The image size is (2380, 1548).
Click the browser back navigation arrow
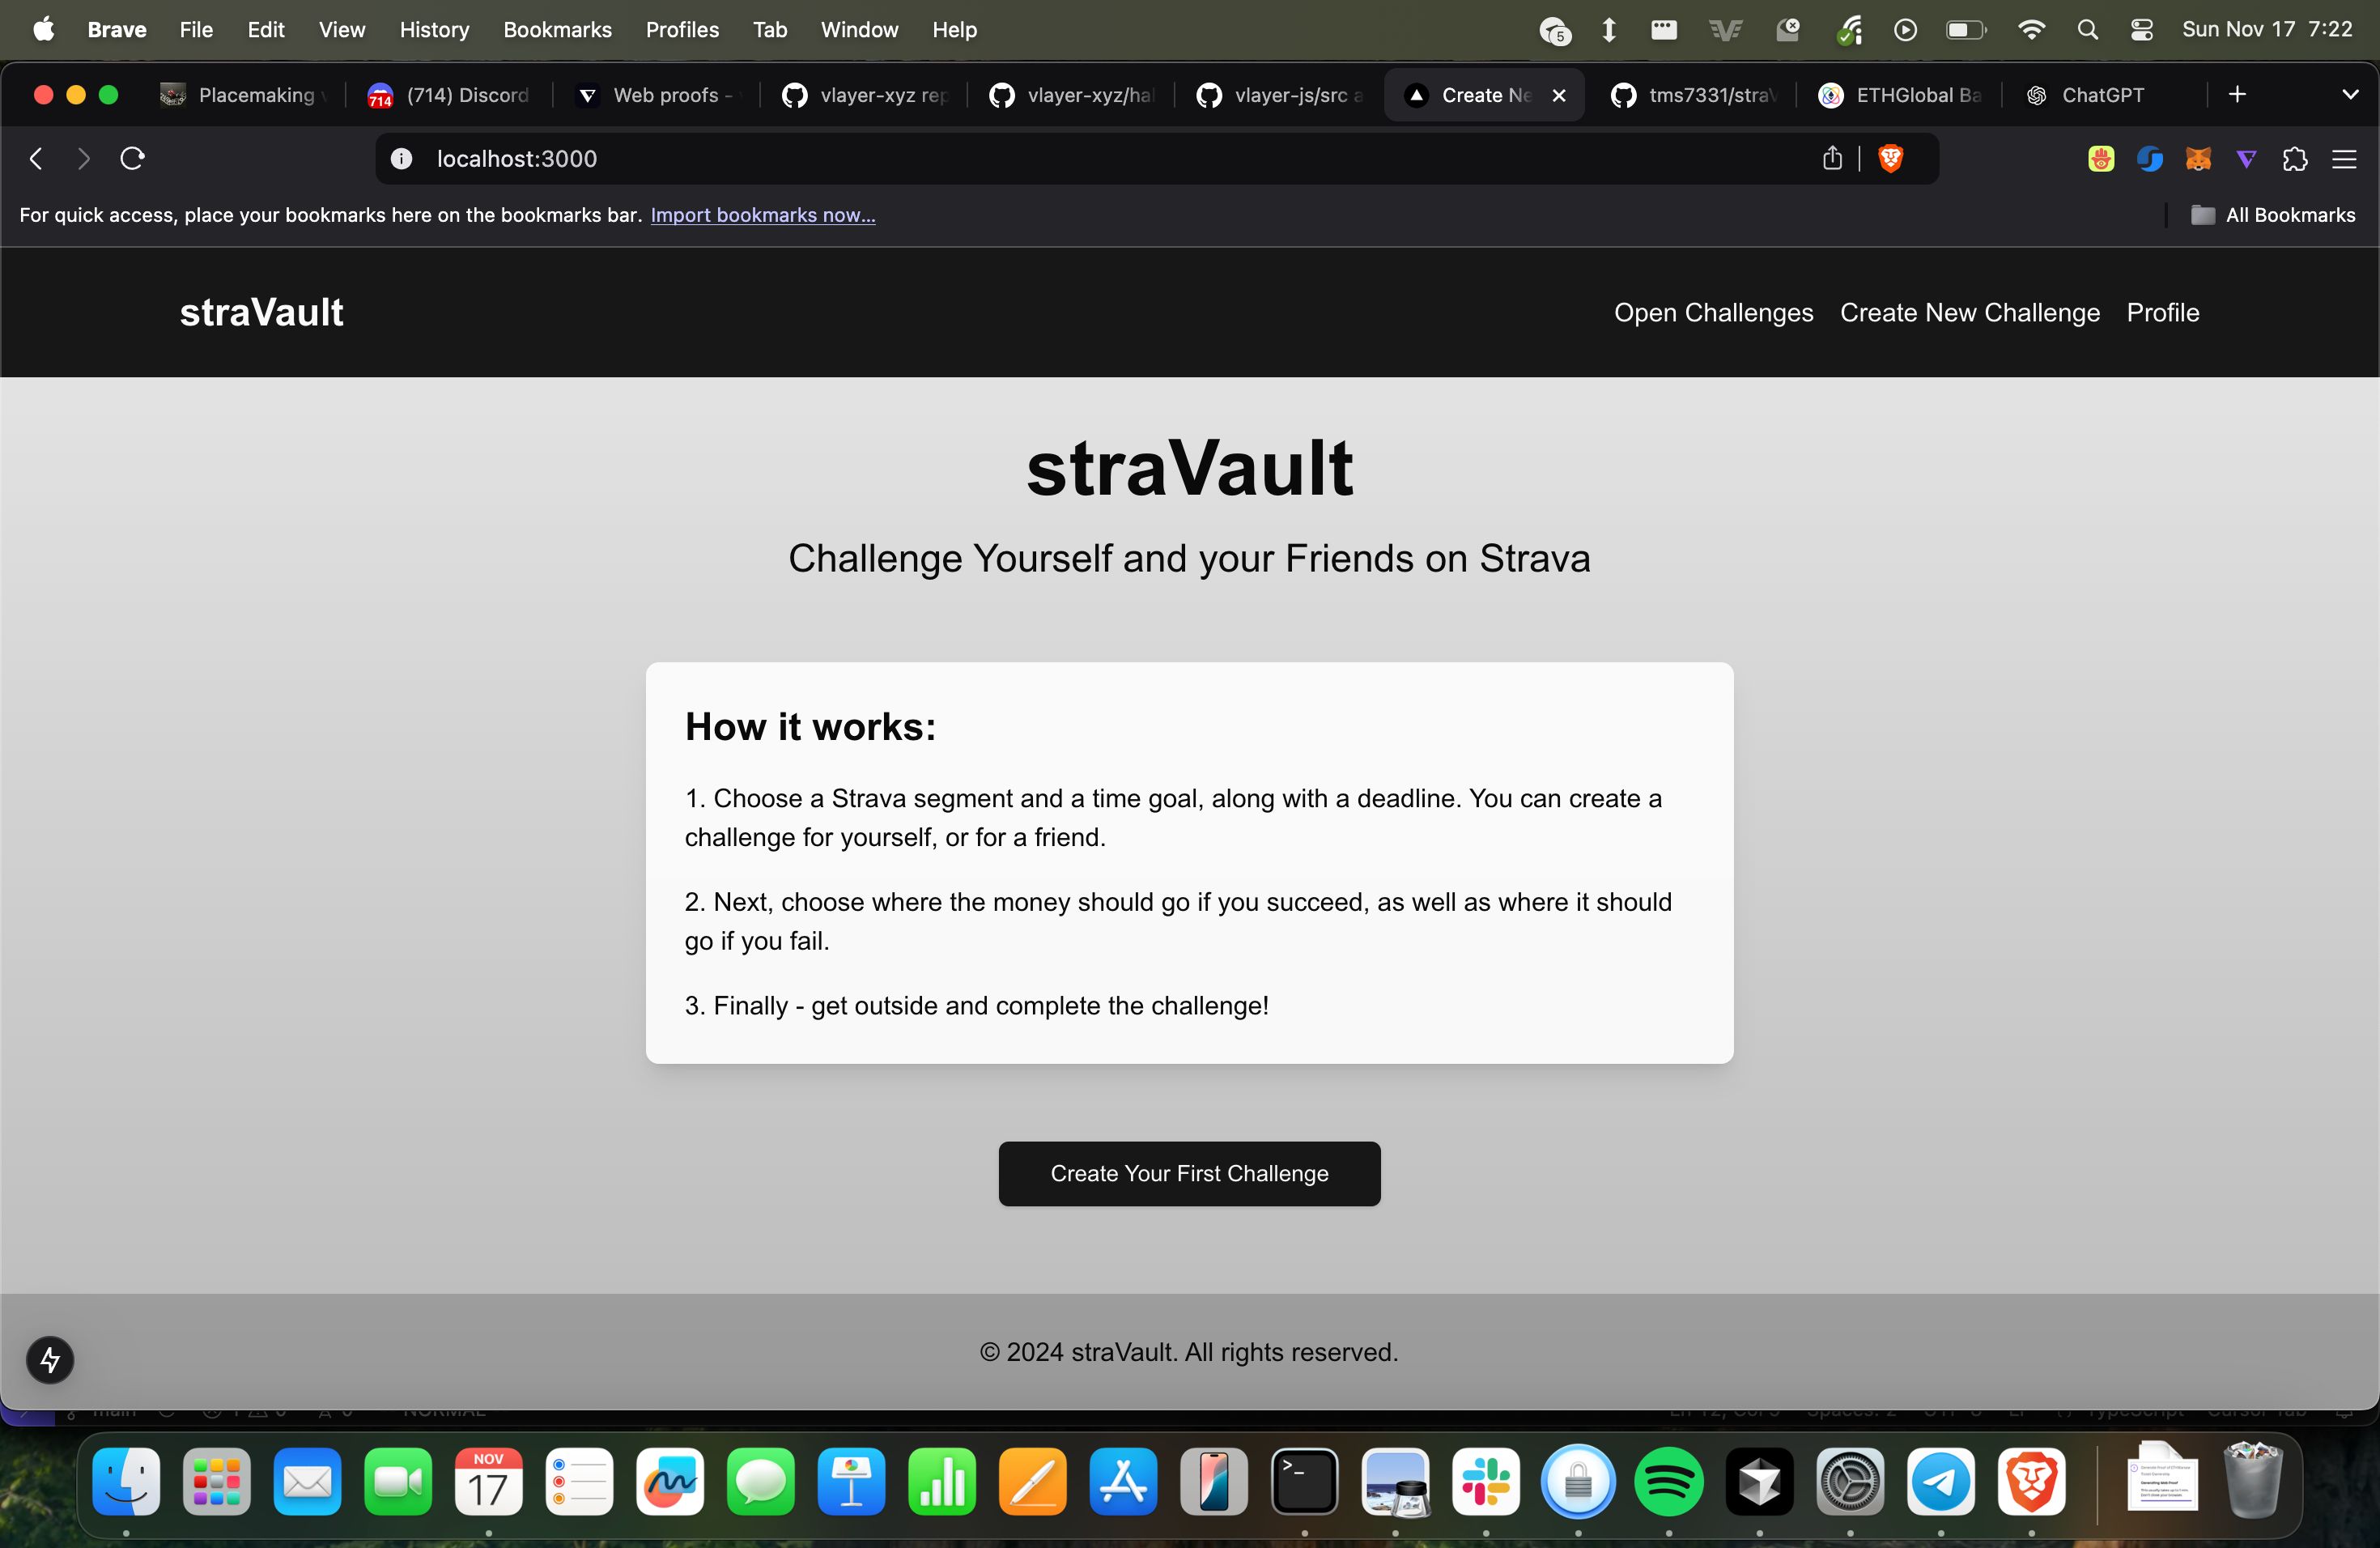click(35, 158)
